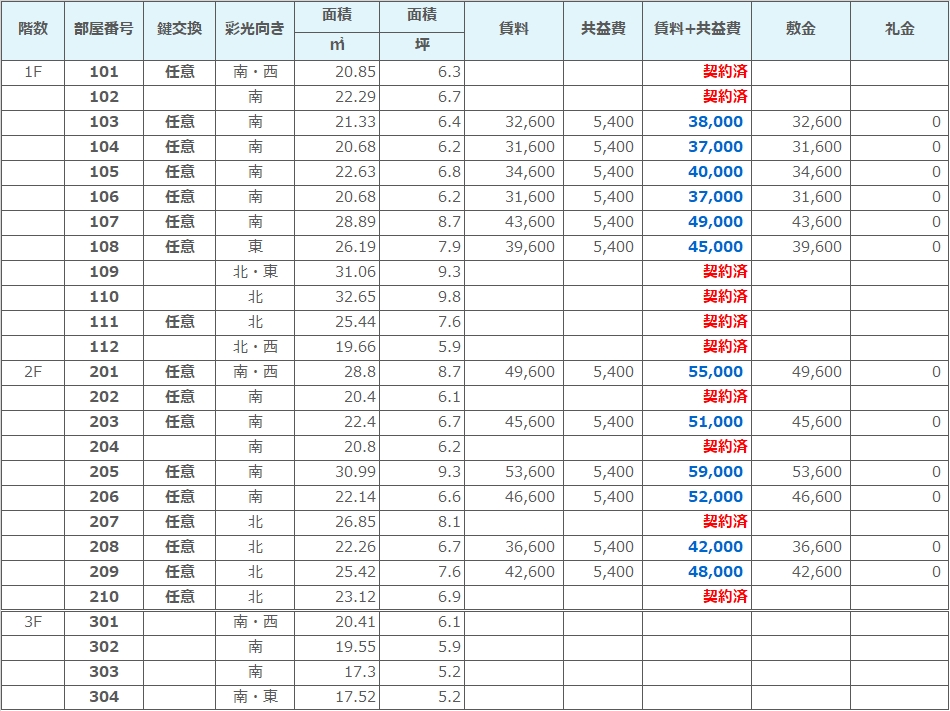Select the 49,000 total for room 107
This screenshot has width=950, height=711.
(715, 222)
